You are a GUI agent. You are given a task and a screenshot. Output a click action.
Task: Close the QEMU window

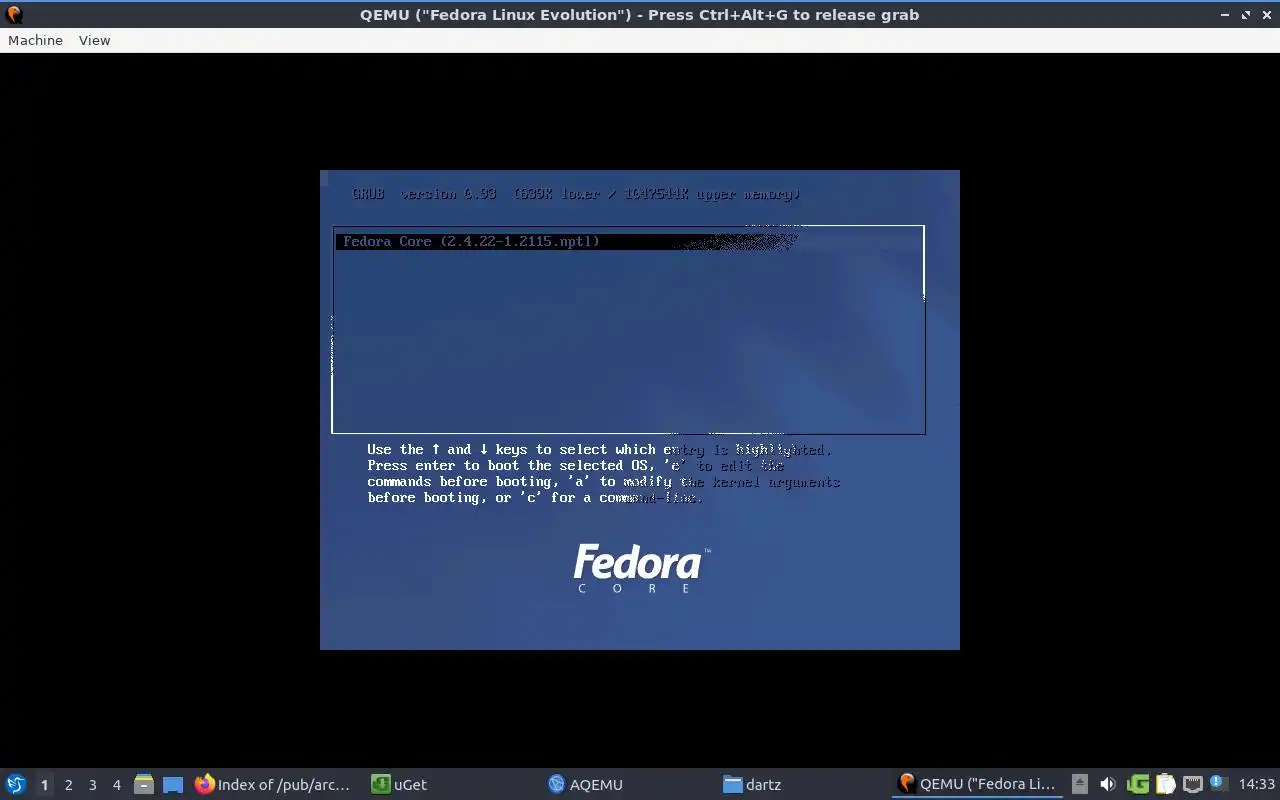(1265, 15)
